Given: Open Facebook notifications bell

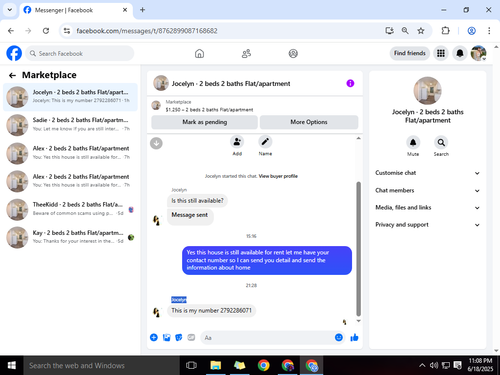Looking at the screenshot, I should coord(460,53).
